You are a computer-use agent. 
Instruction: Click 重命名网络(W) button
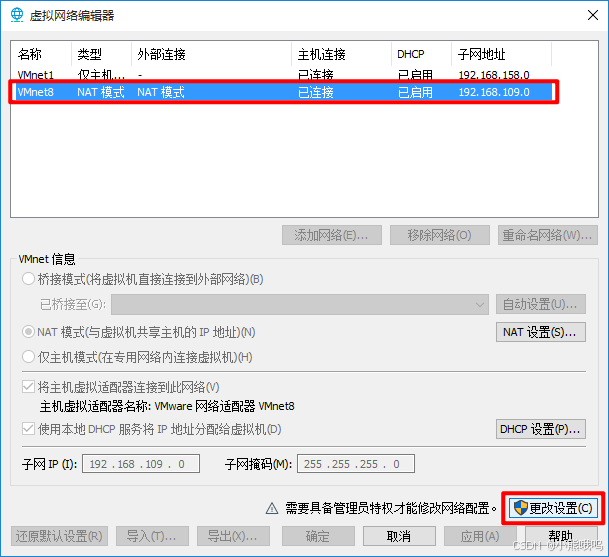click(548, 235)
